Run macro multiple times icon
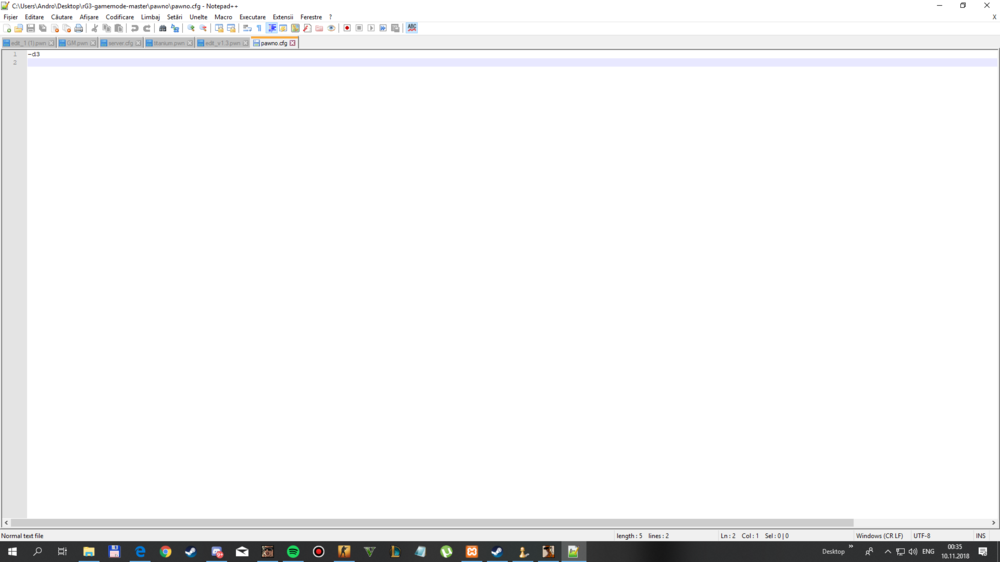Viewport: 1000px width, 562px height. [383, 28]
